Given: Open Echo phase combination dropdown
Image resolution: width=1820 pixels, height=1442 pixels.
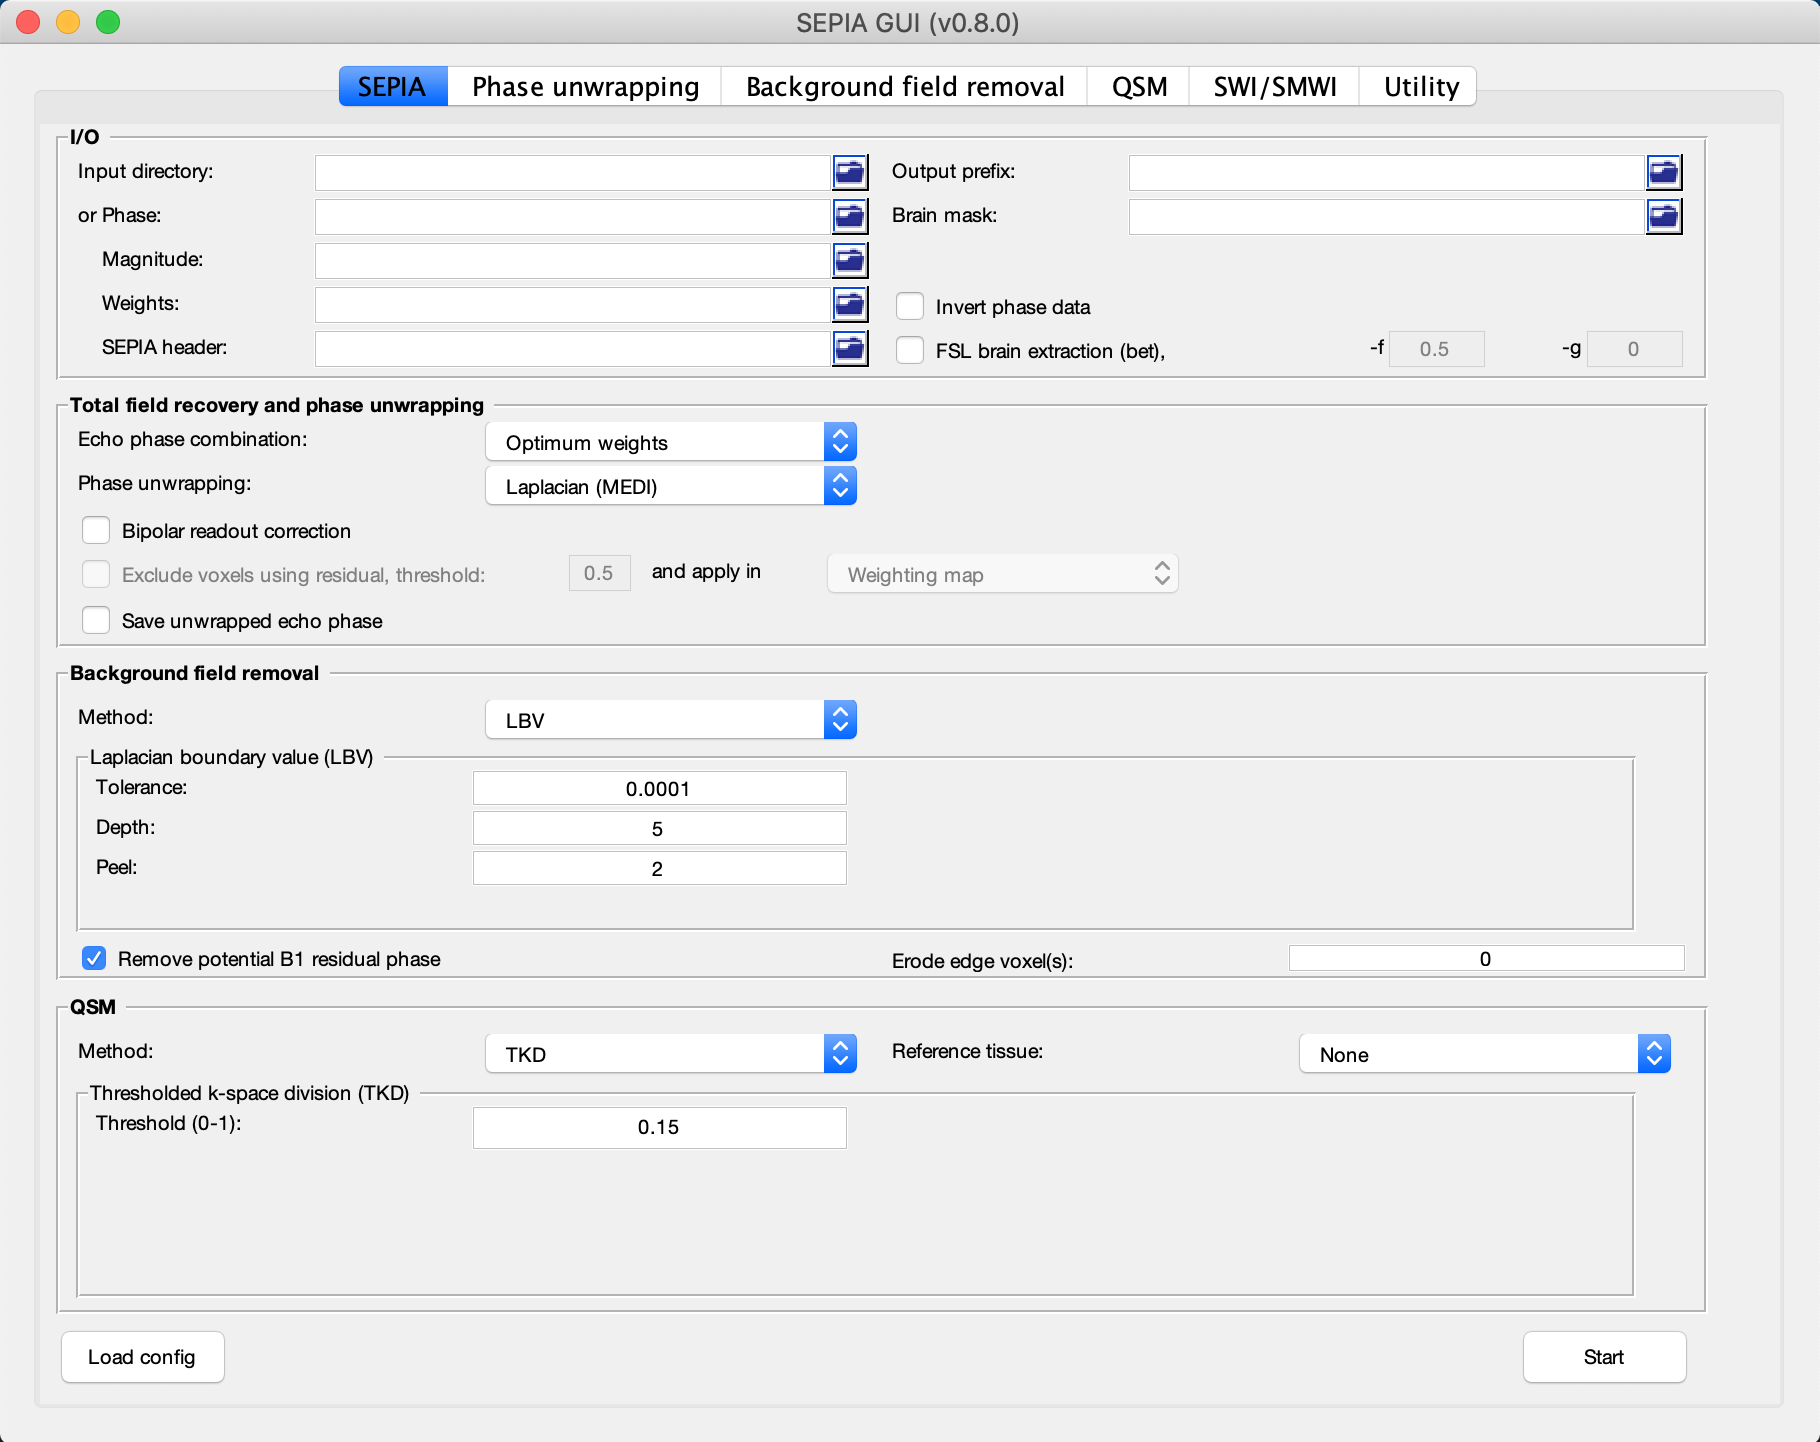Looking at the screenshot, I should tap(671, 442).
